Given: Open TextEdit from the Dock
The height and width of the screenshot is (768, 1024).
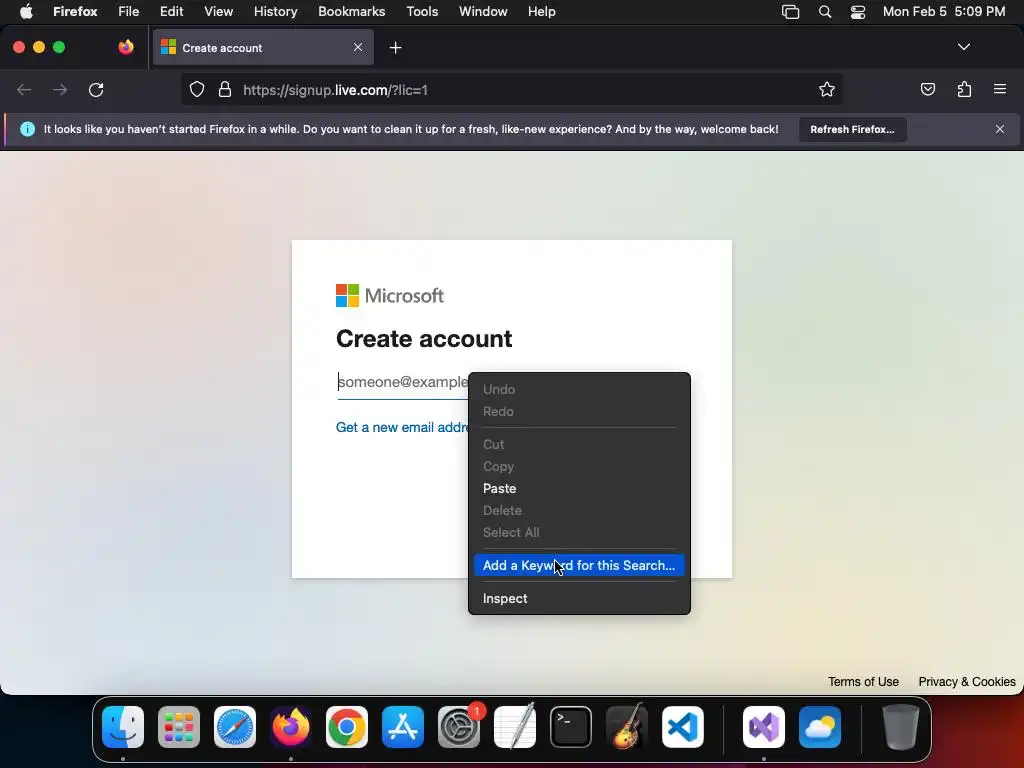Looking at the screenshot, I should (x=515, y=727).
